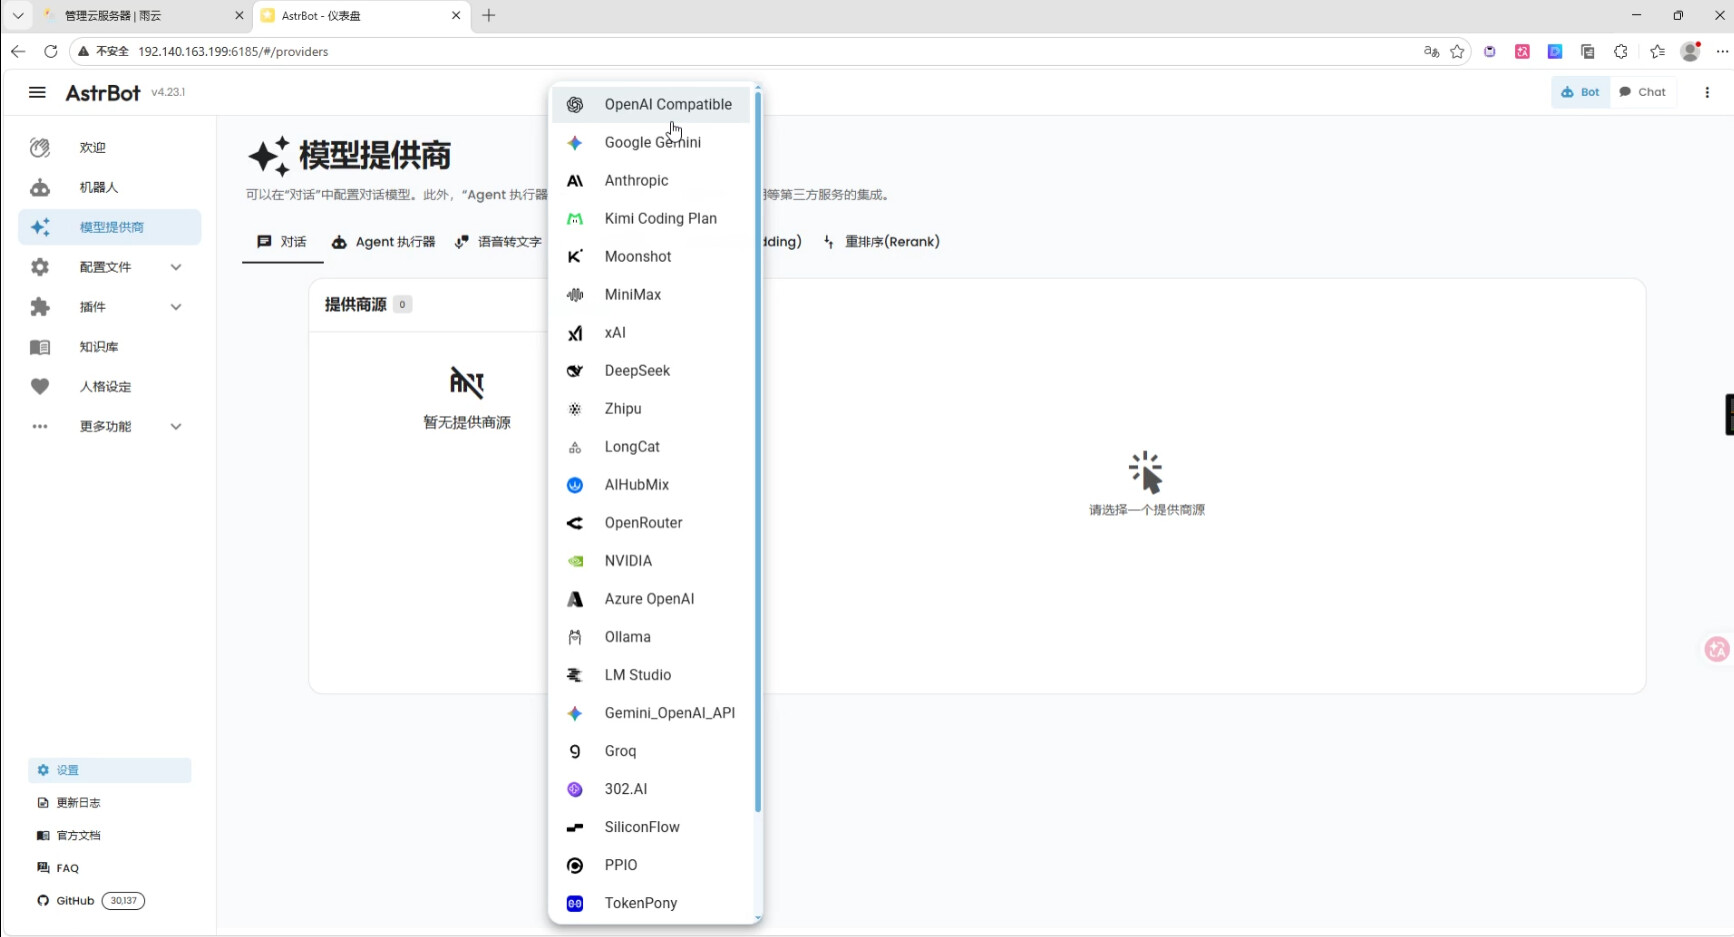Click the GitHub icon in the sidebar
Viewport: 1734px width, 937px height.
pos(43,901)
